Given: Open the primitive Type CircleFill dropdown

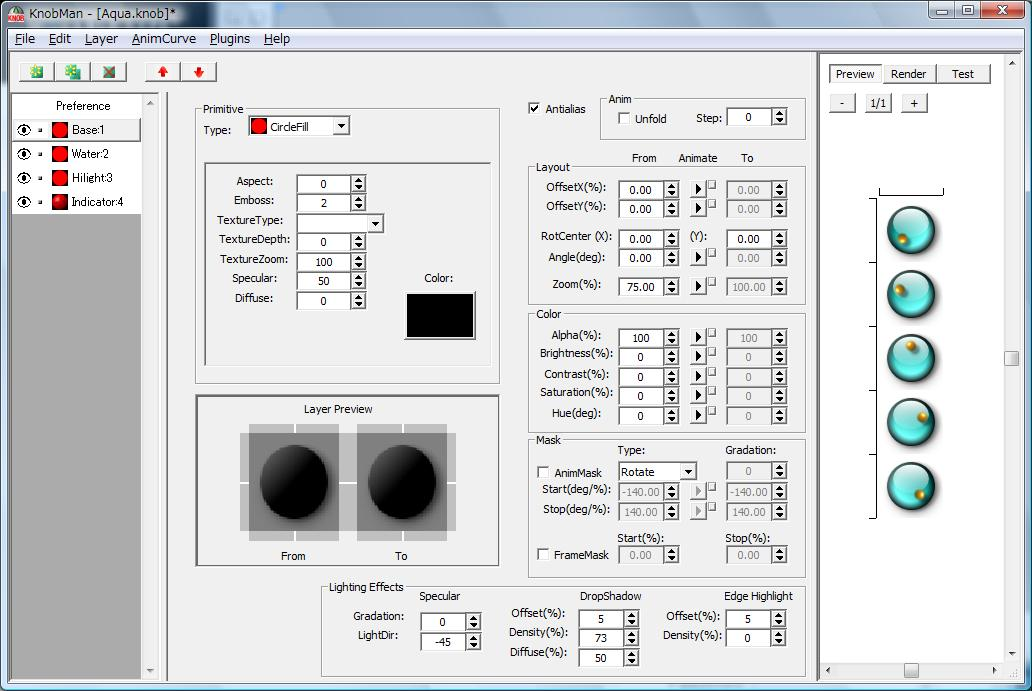Looking at the screenshot, I should (341, 127).
